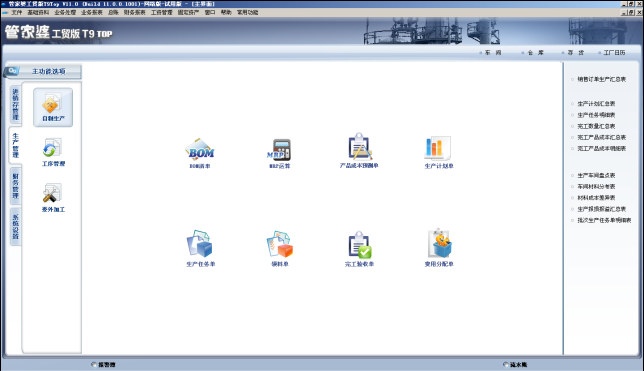Switch to the 生产管理 vertical tab
This screenshot has width=644, height=371.
point(15,145)
